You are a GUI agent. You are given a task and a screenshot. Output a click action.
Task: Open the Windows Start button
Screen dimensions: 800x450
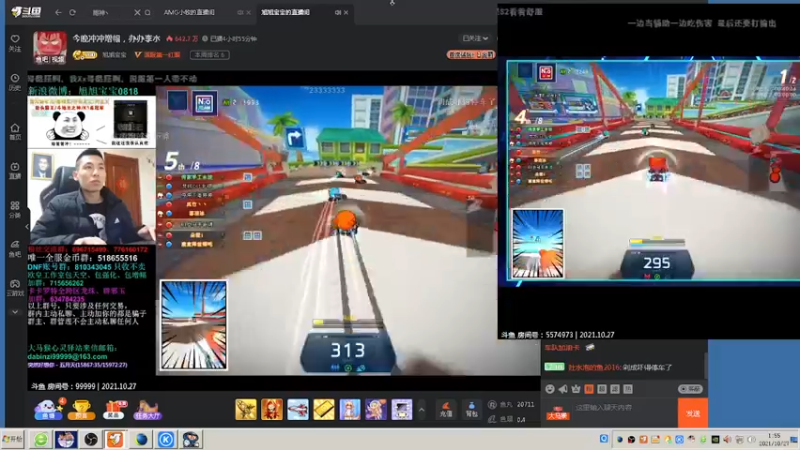(13, 439)
